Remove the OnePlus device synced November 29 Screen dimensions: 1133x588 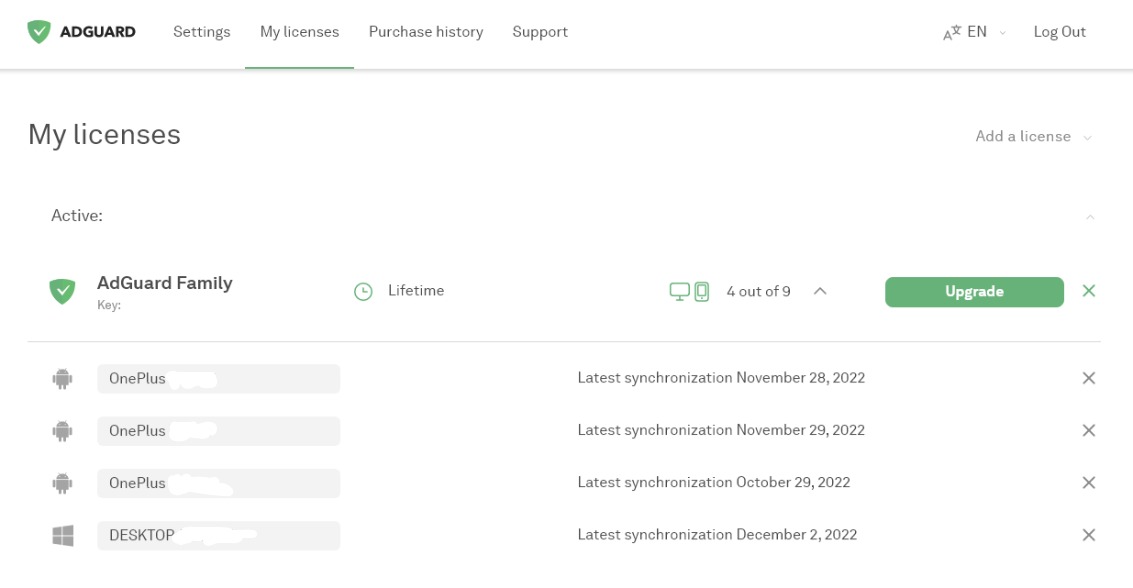[x=1089, y=430]
